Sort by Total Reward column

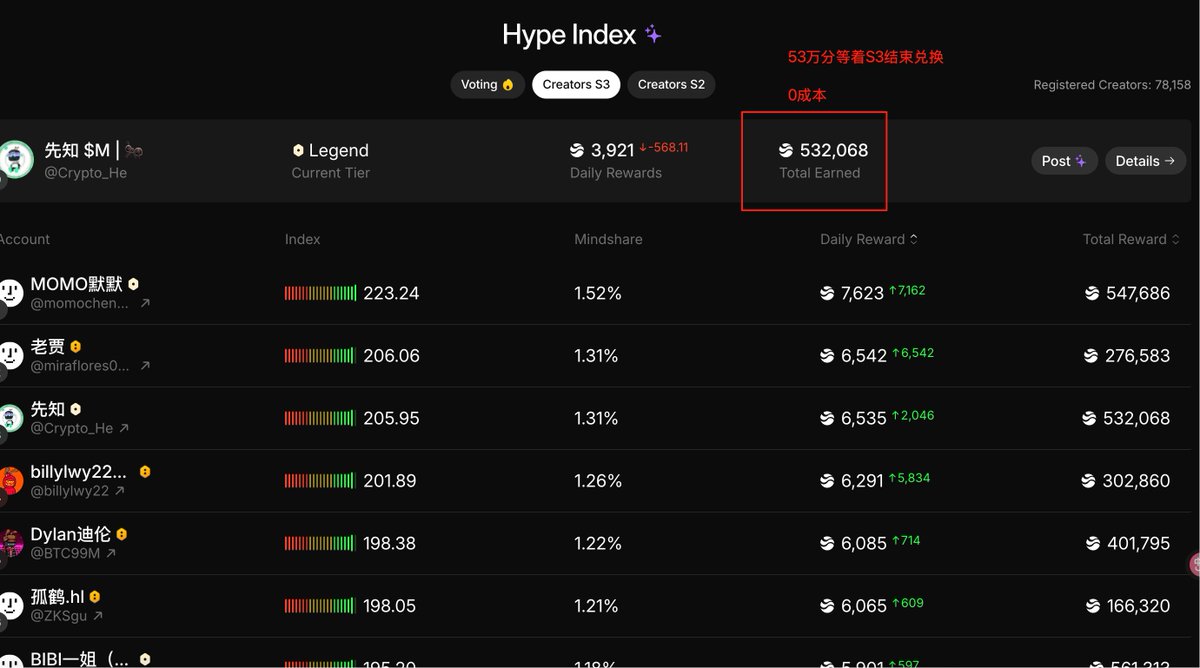click(x=1131, y=239)
